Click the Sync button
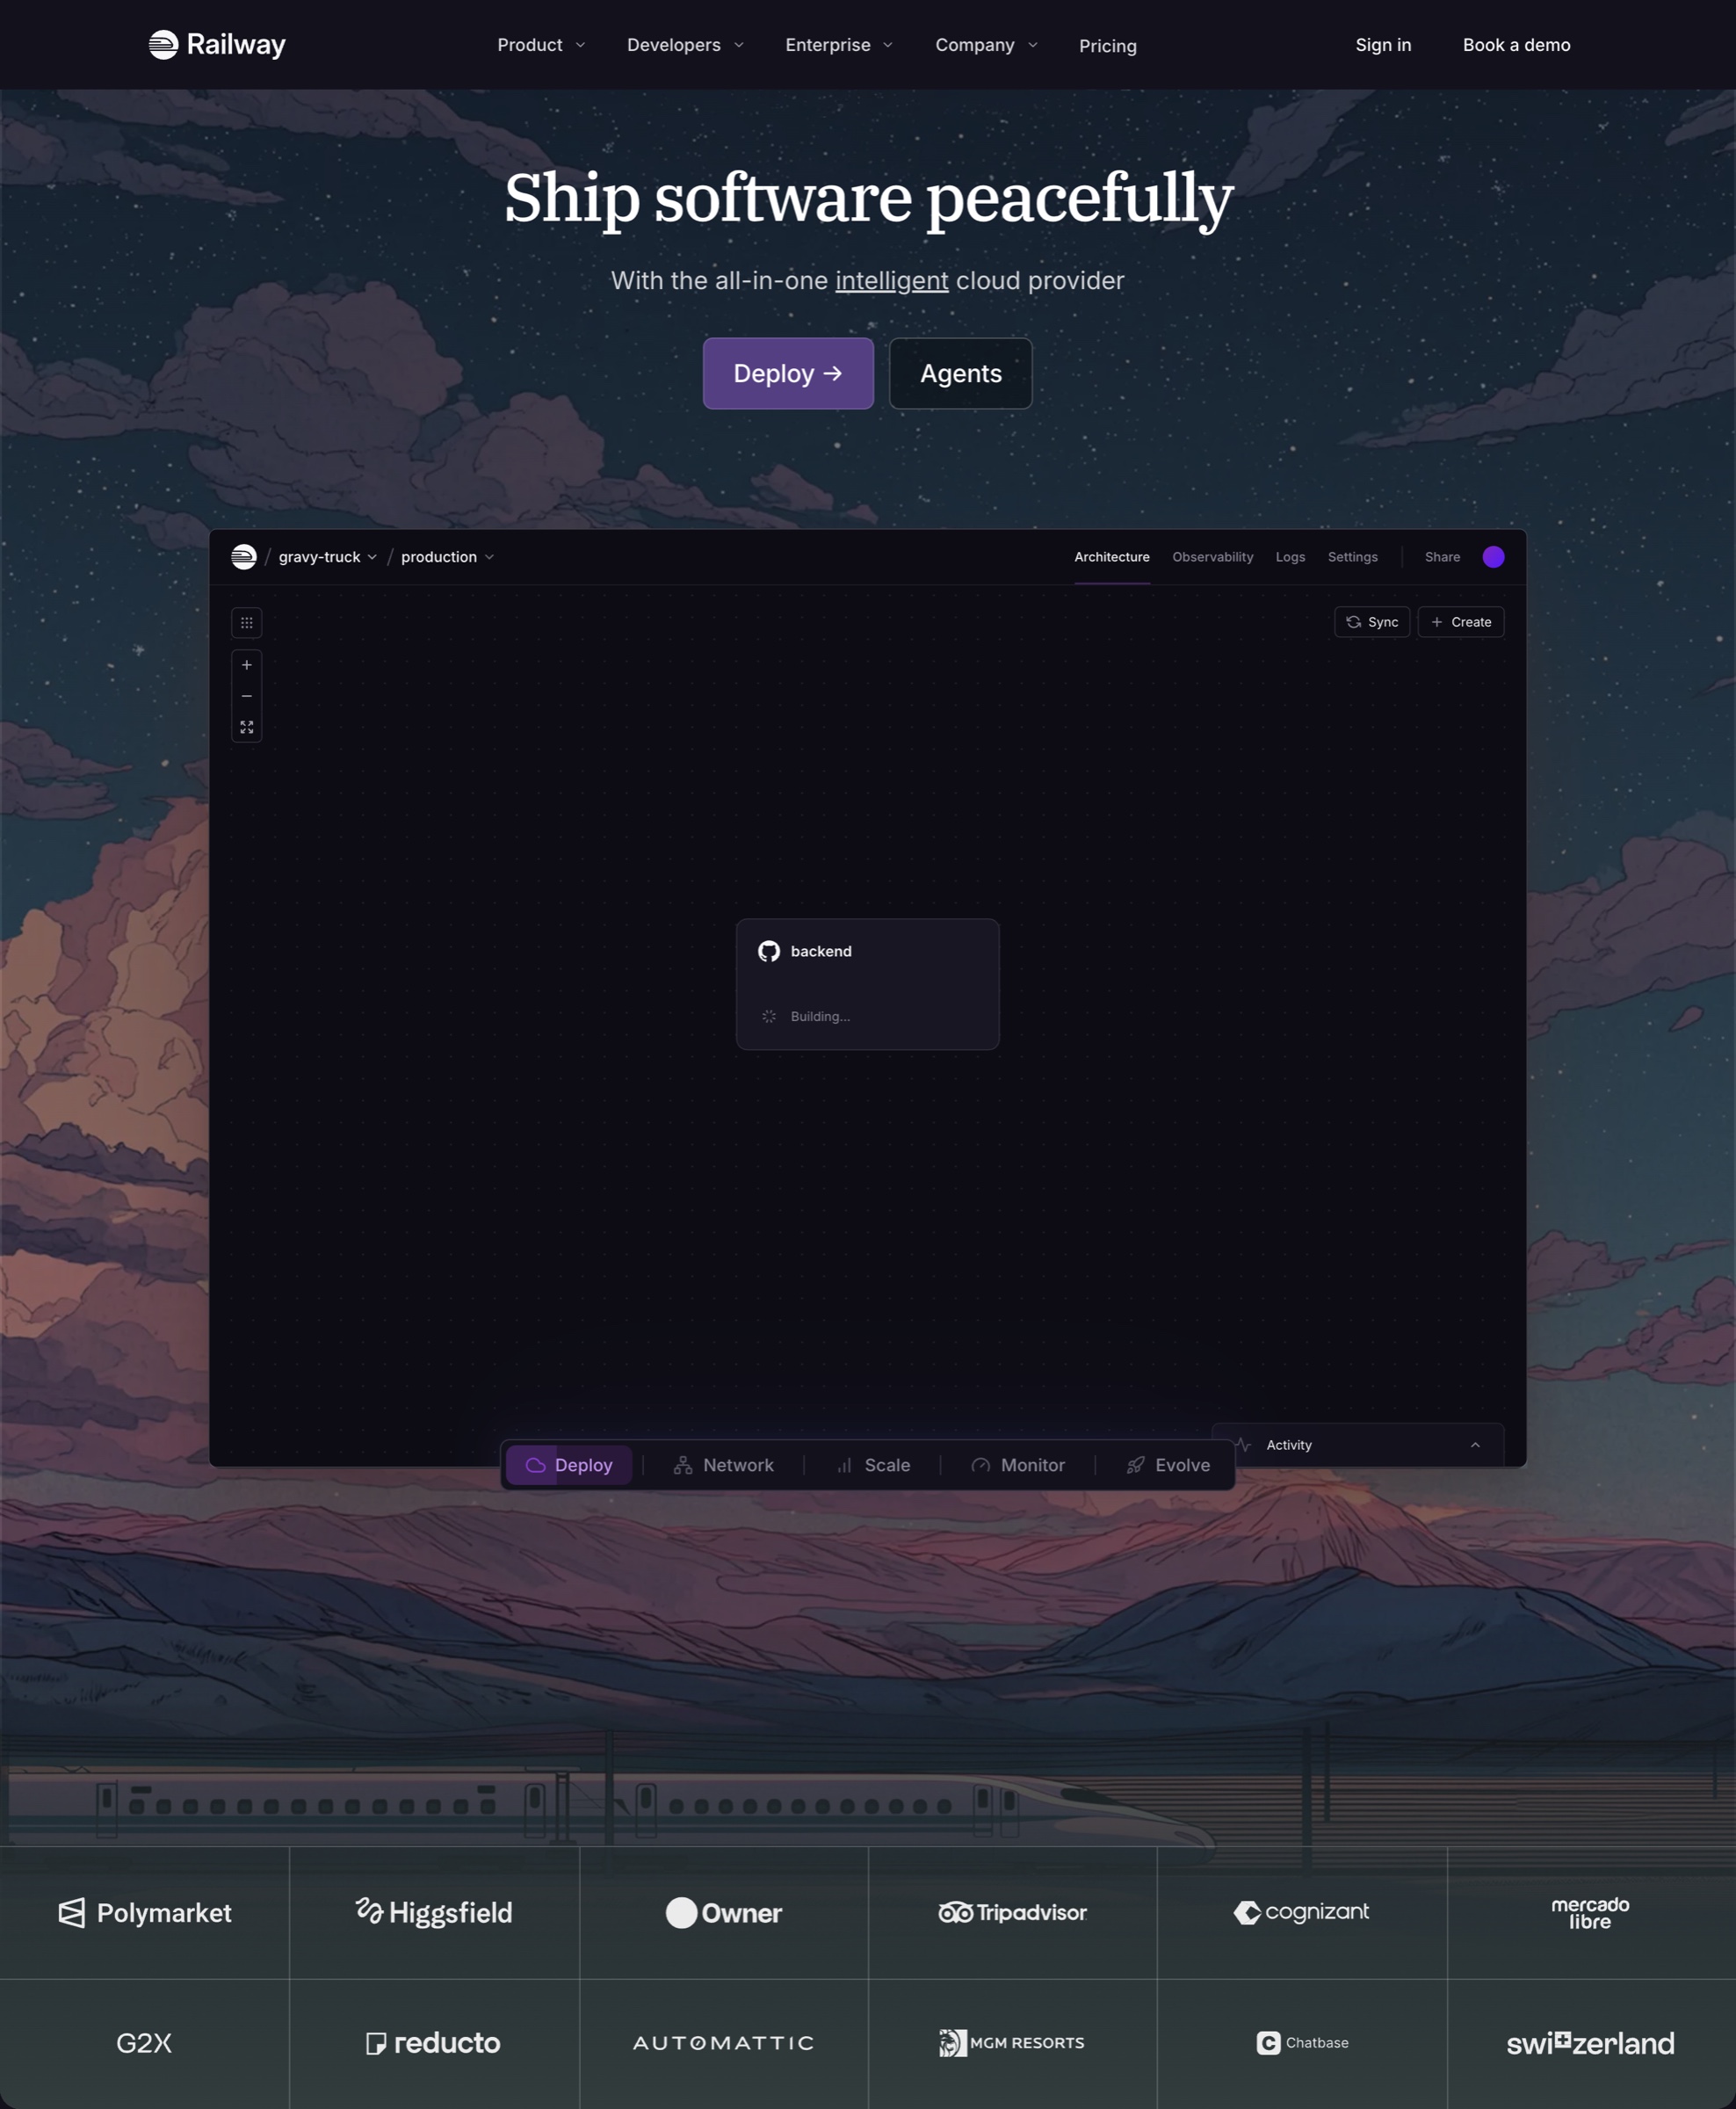Image resolution: width=1736 pixels, height=2109 pixels. click(x=1372, y=622)
